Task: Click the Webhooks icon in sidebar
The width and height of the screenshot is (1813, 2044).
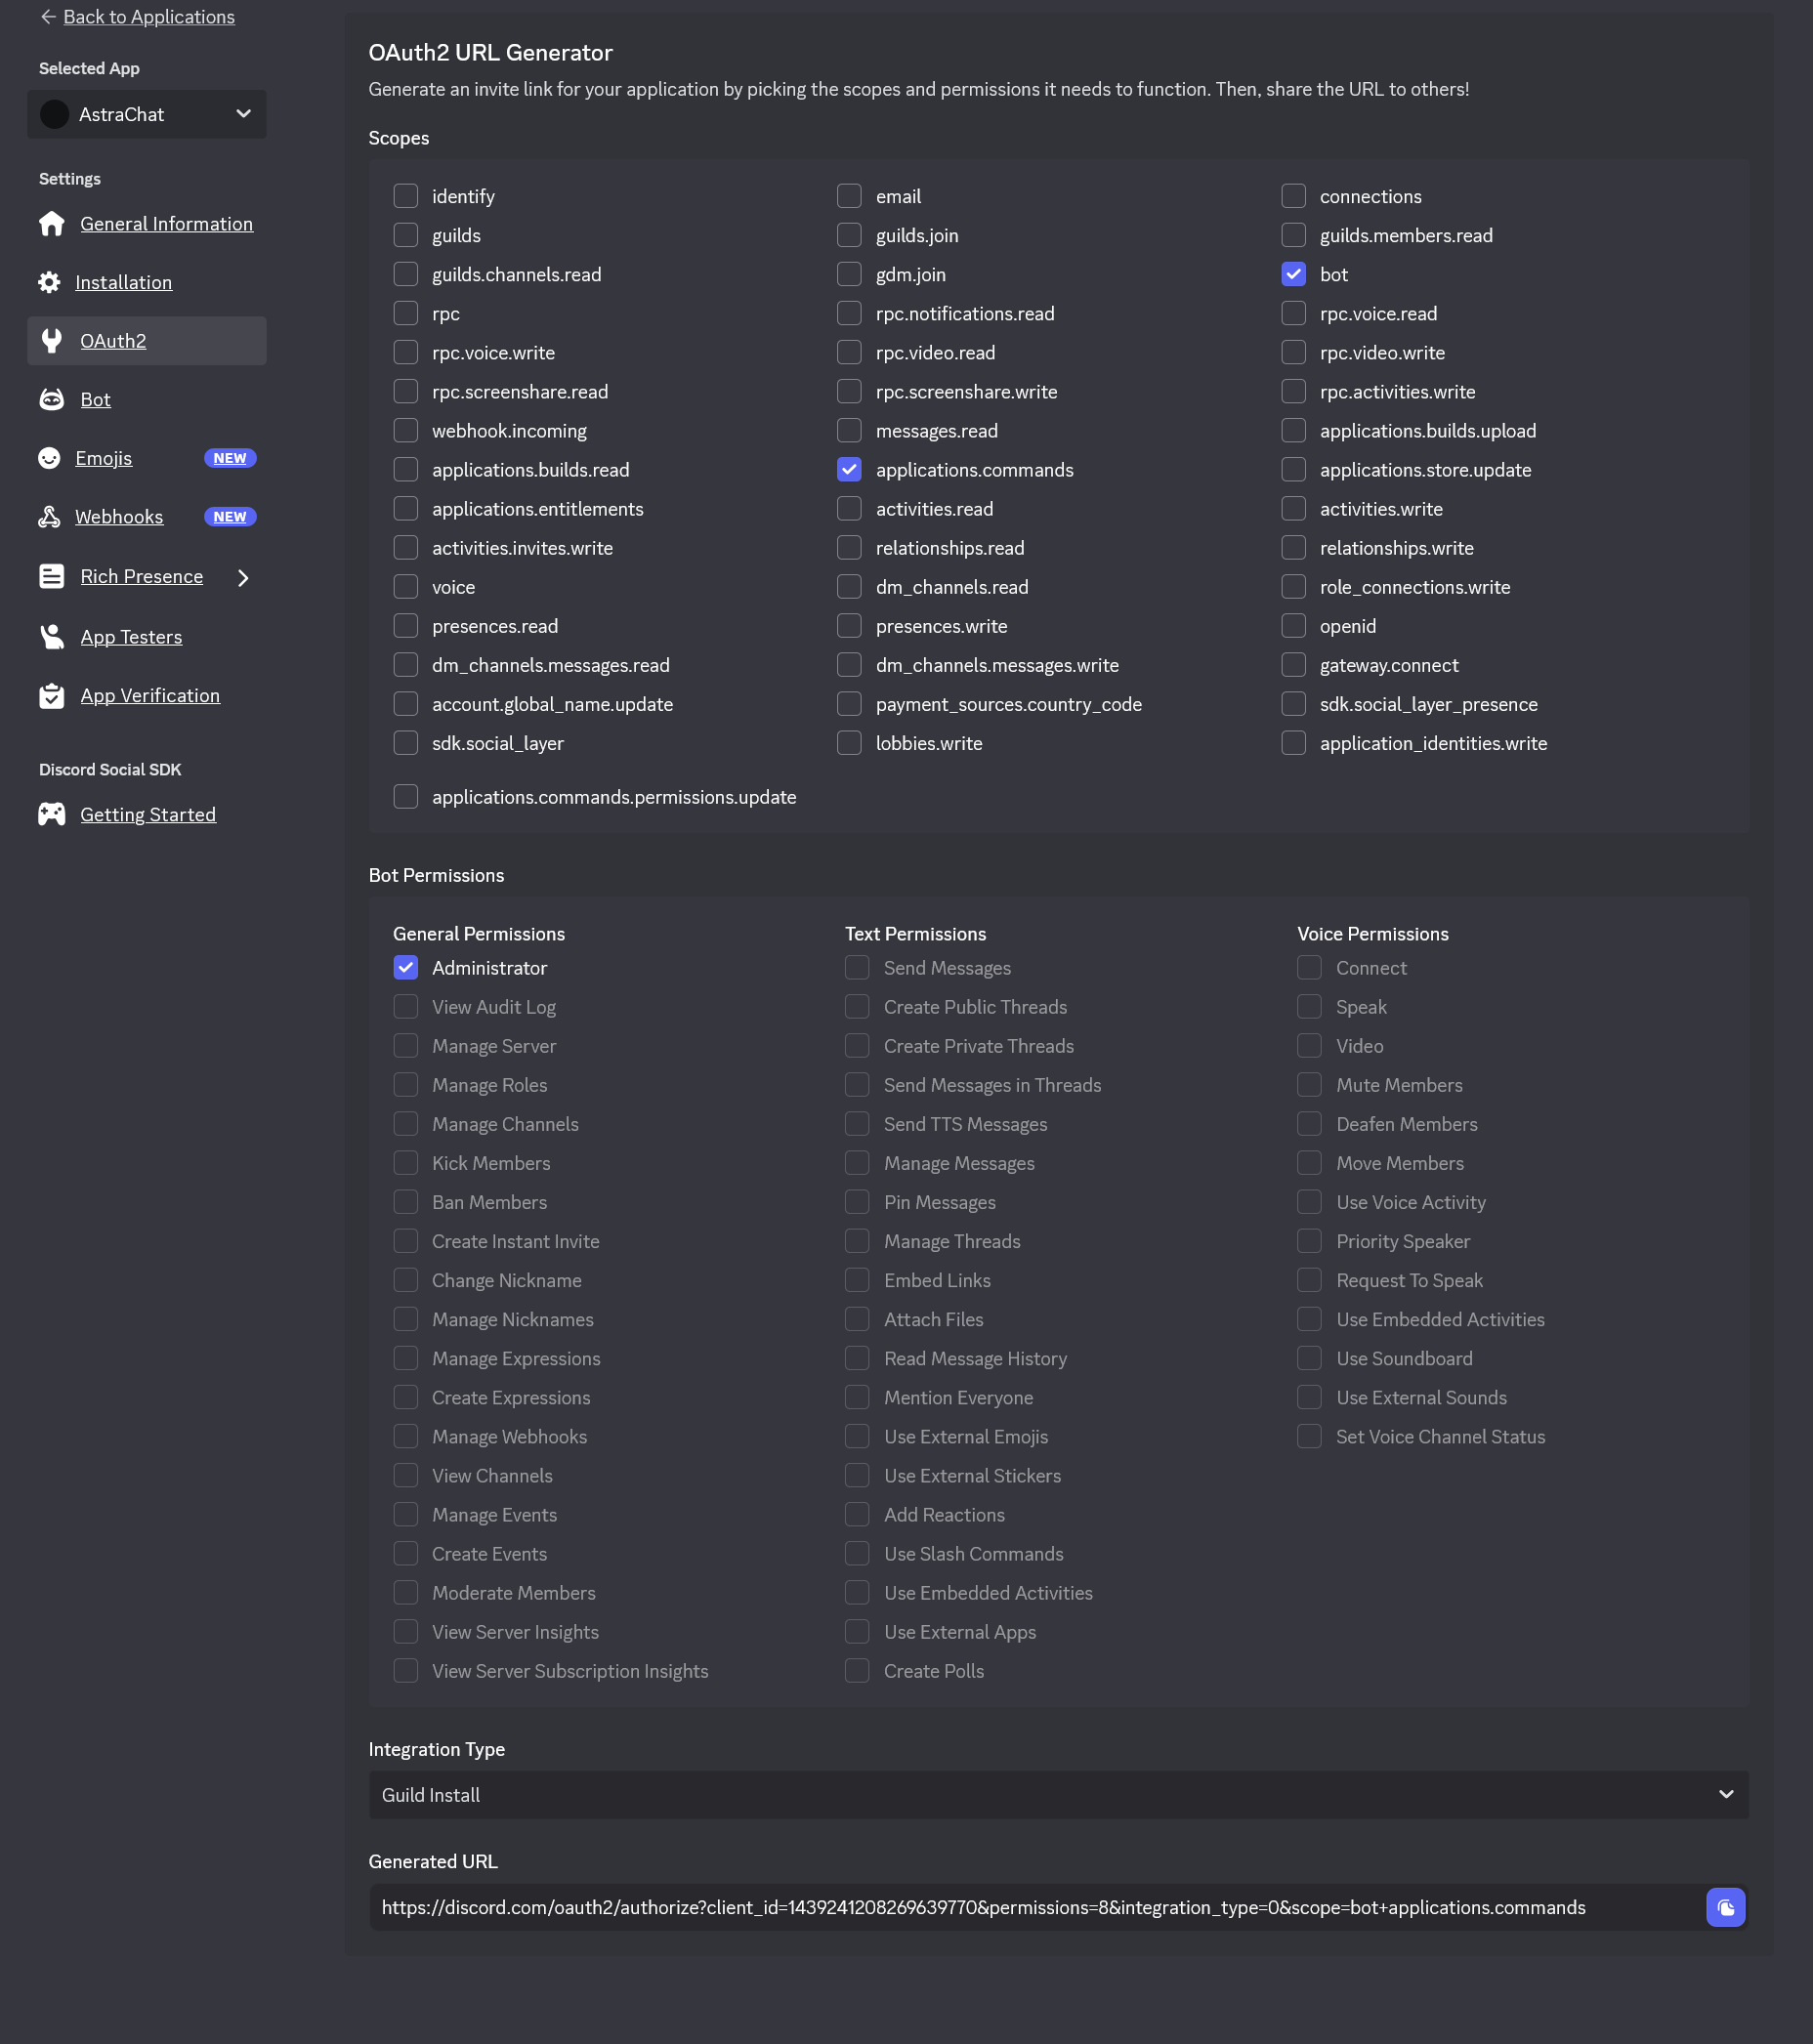Action: [x=49, y=517]
